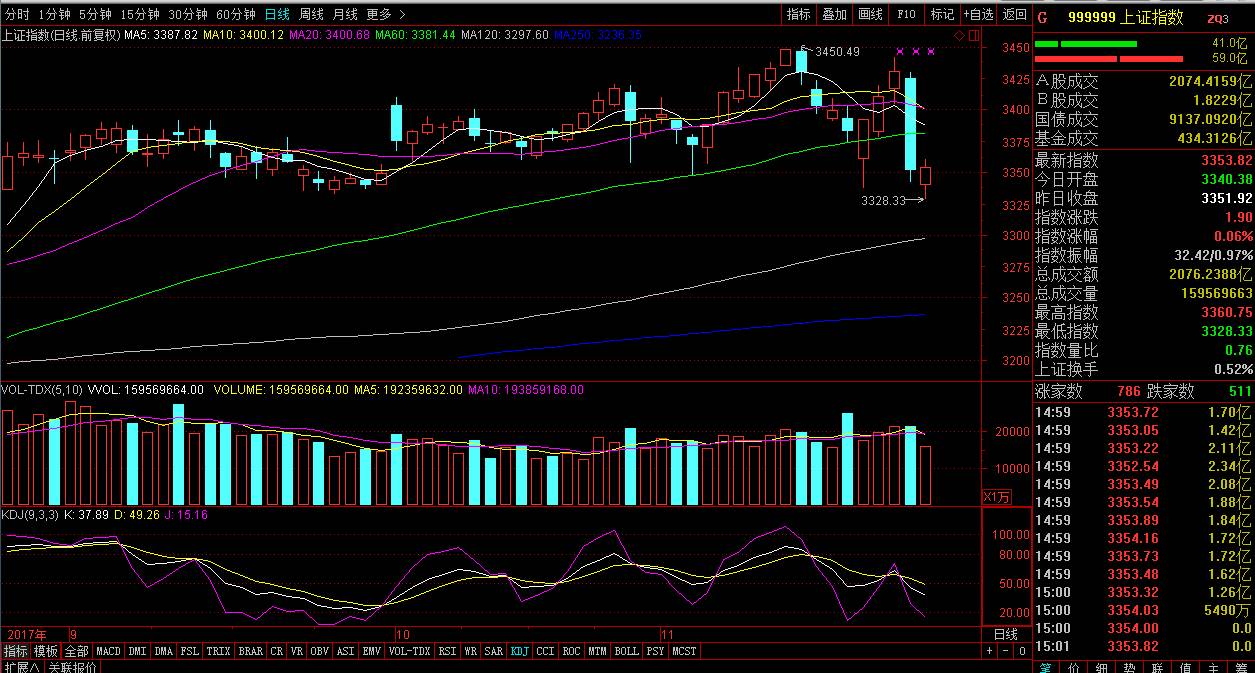Add the stock via +自选 button
This screenshot has width=1255, height=673.
click(x=978, y=14)
